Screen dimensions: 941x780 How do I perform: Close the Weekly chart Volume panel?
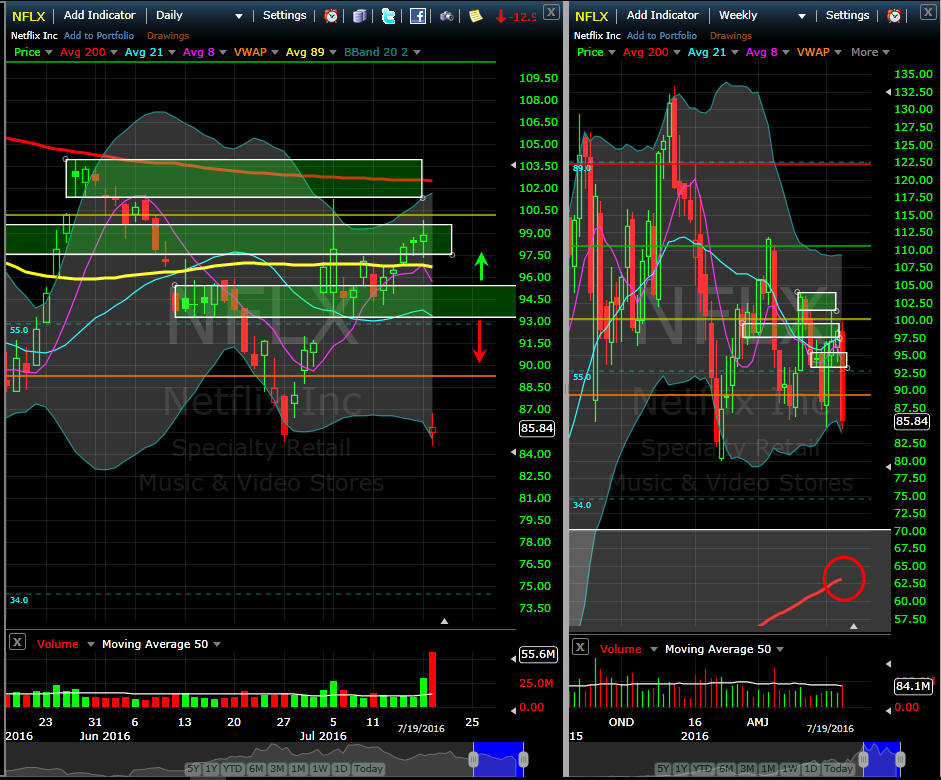[580, 649]
